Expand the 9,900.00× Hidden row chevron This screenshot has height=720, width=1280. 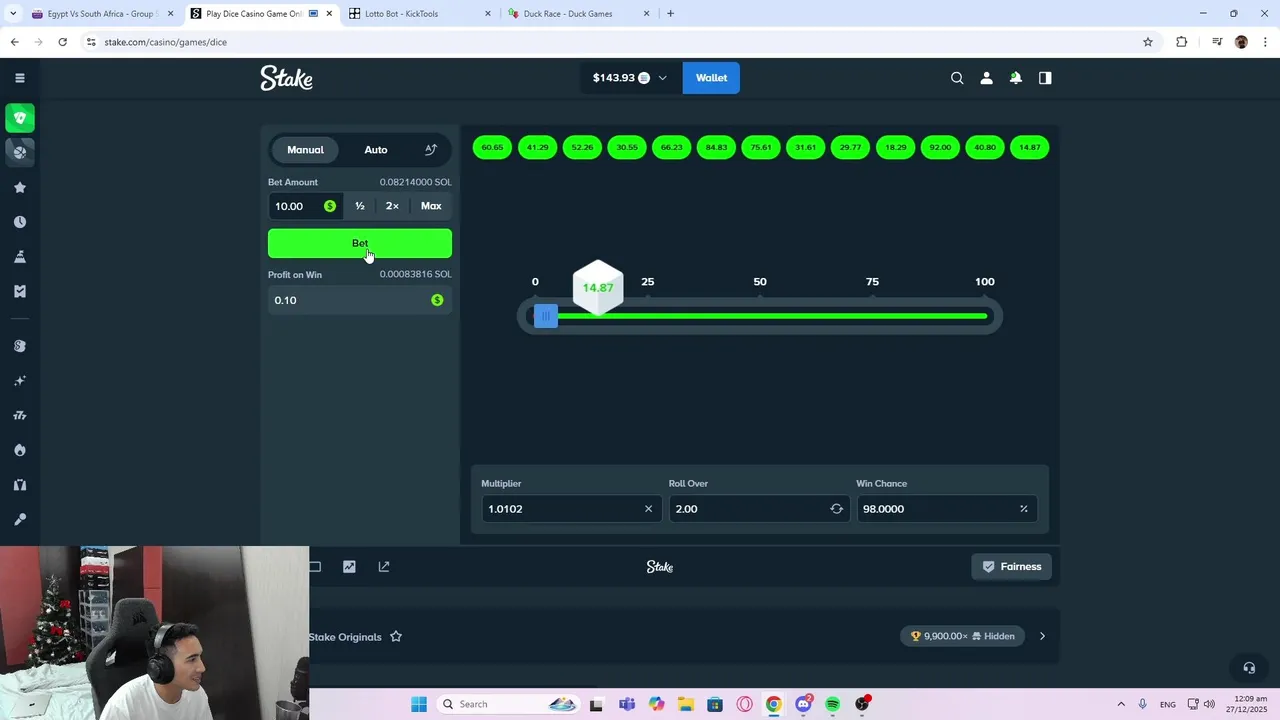(1042, 636)
